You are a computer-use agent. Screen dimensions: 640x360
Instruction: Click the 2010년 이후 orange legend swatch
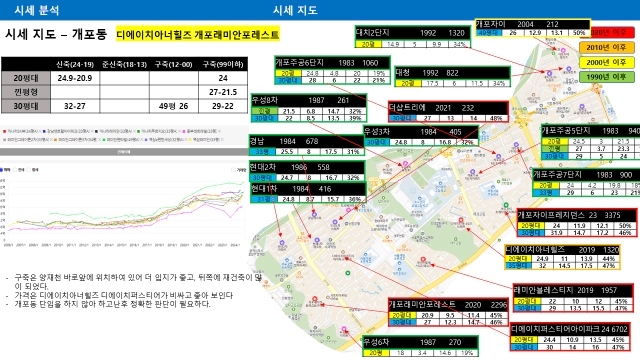pyautogui.click(x=607, y=47)
